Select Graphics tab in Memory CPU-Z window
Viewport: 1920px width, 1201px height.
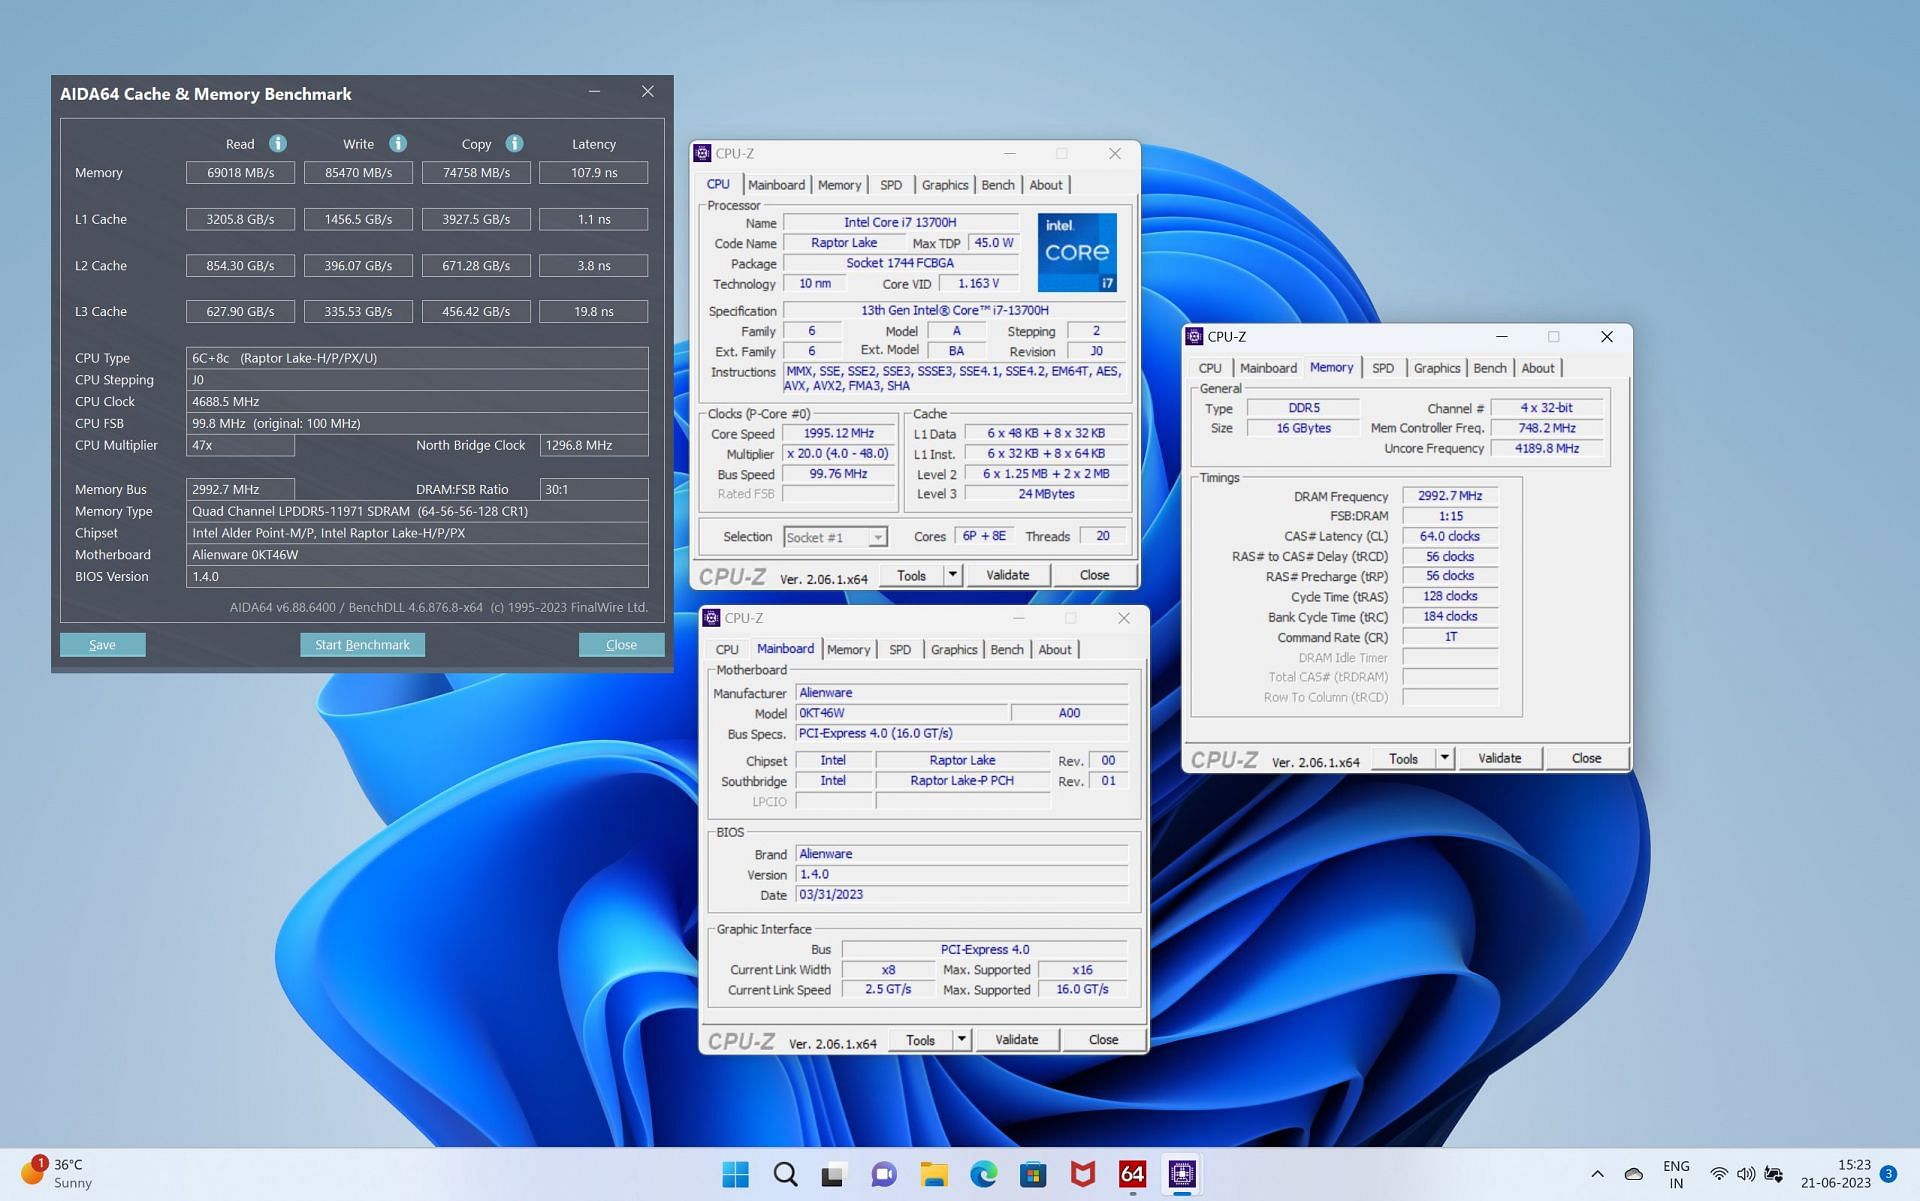(x=1437, y=368)
